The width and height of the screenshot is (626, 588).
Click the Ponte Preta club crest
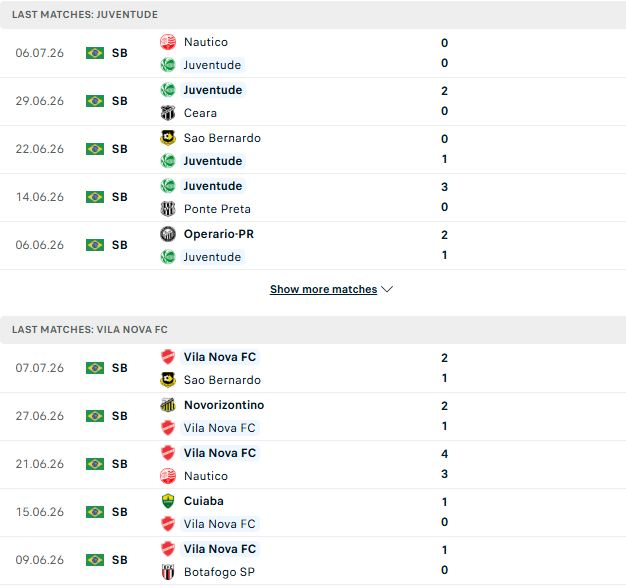click(x=168, y=209)
